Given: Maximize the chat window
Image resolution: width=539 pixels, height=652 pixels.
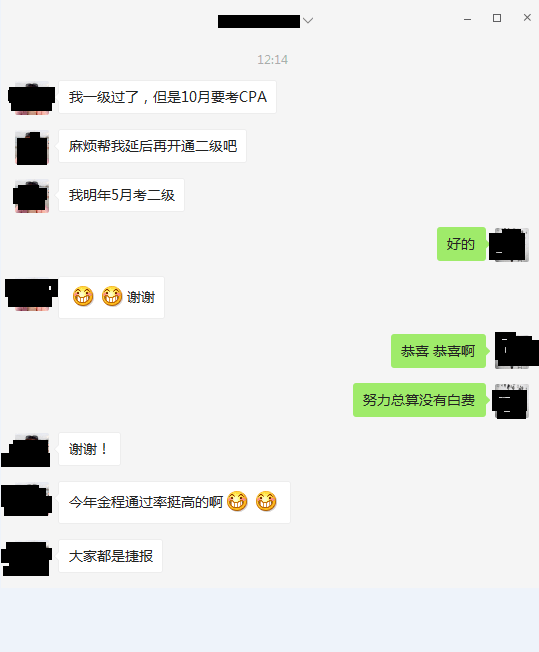Looking at the screenshot, I should pyautogui.click(x=497, y=18).
